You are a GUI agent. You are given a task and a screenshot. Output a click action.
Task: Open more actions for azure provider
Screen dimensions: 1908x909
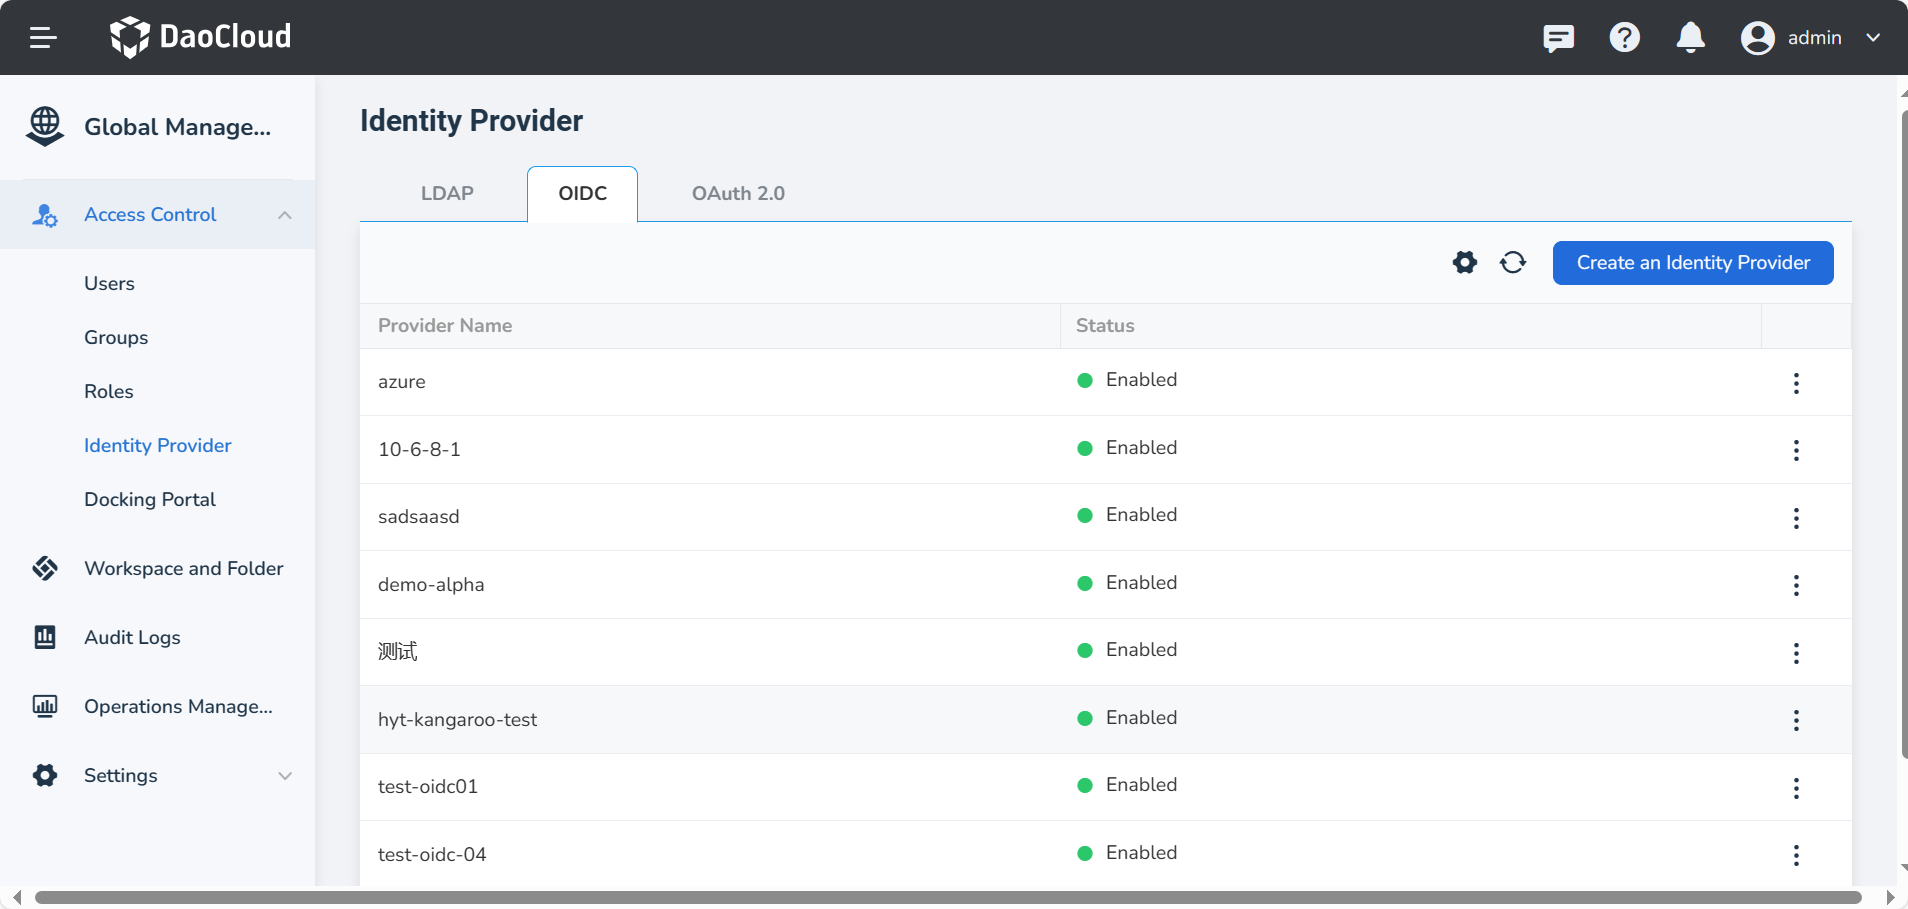click(1796, 383)
